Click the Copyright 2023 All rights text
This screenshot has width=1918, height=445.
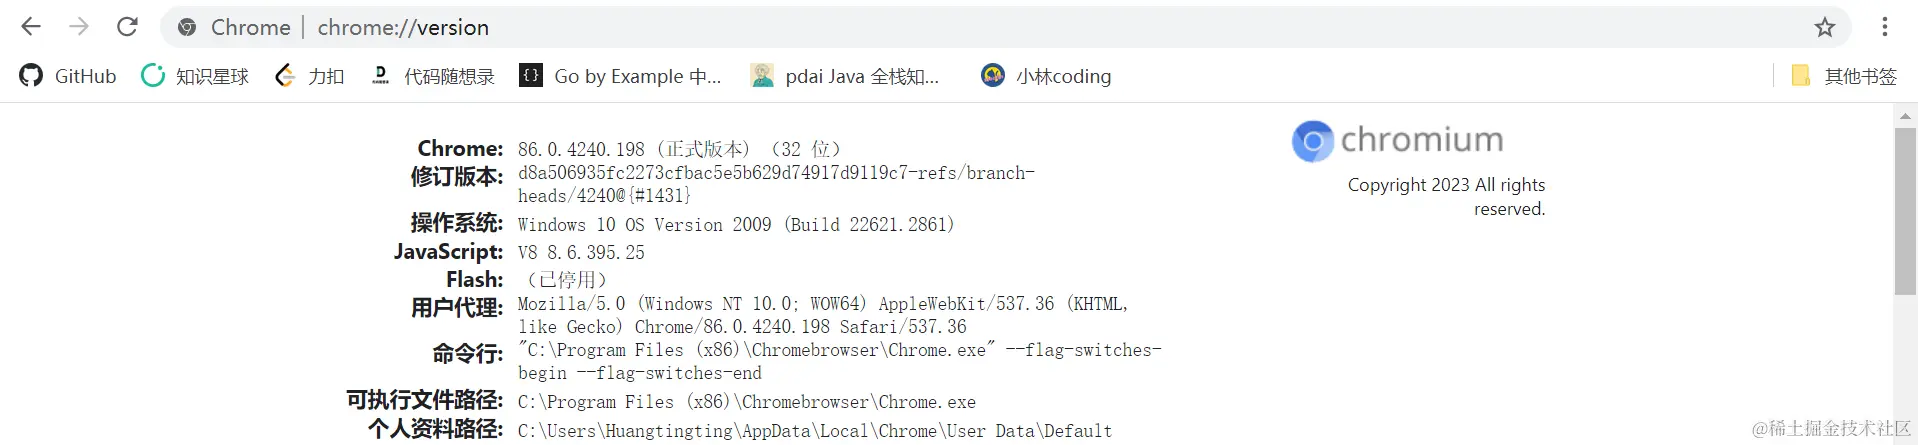pyautogui.click(x=1446, y=197)
